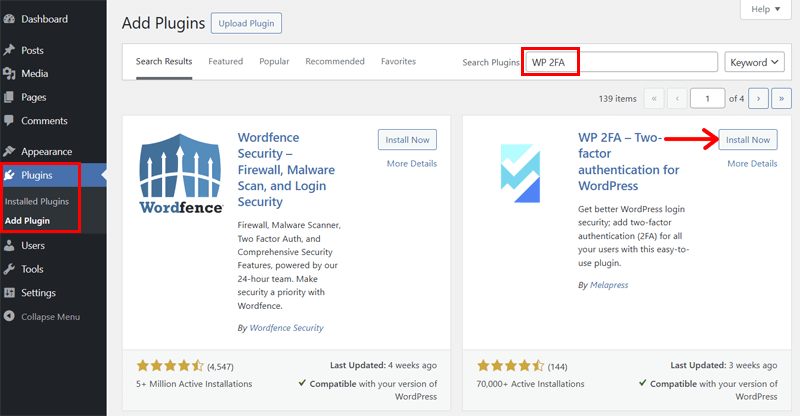Click the previous page pagination arrow
Viewport: 800px width, 416px height.
[x=677, y=99]
